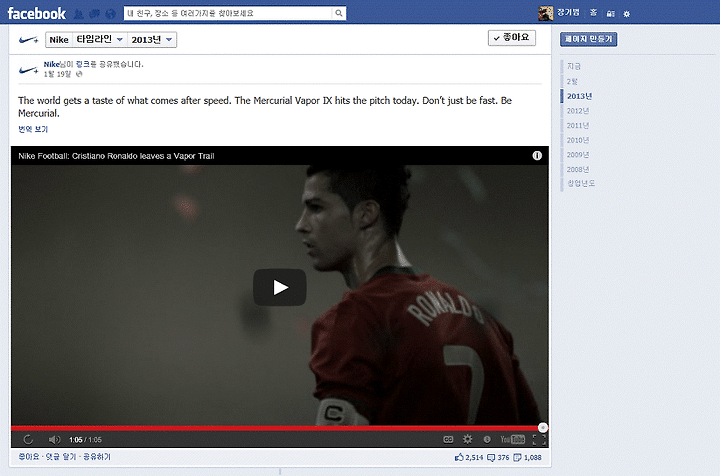Click the public audience globe icon
The height and width of the screenshot is (476, 720).
click(x=79, y=74)
